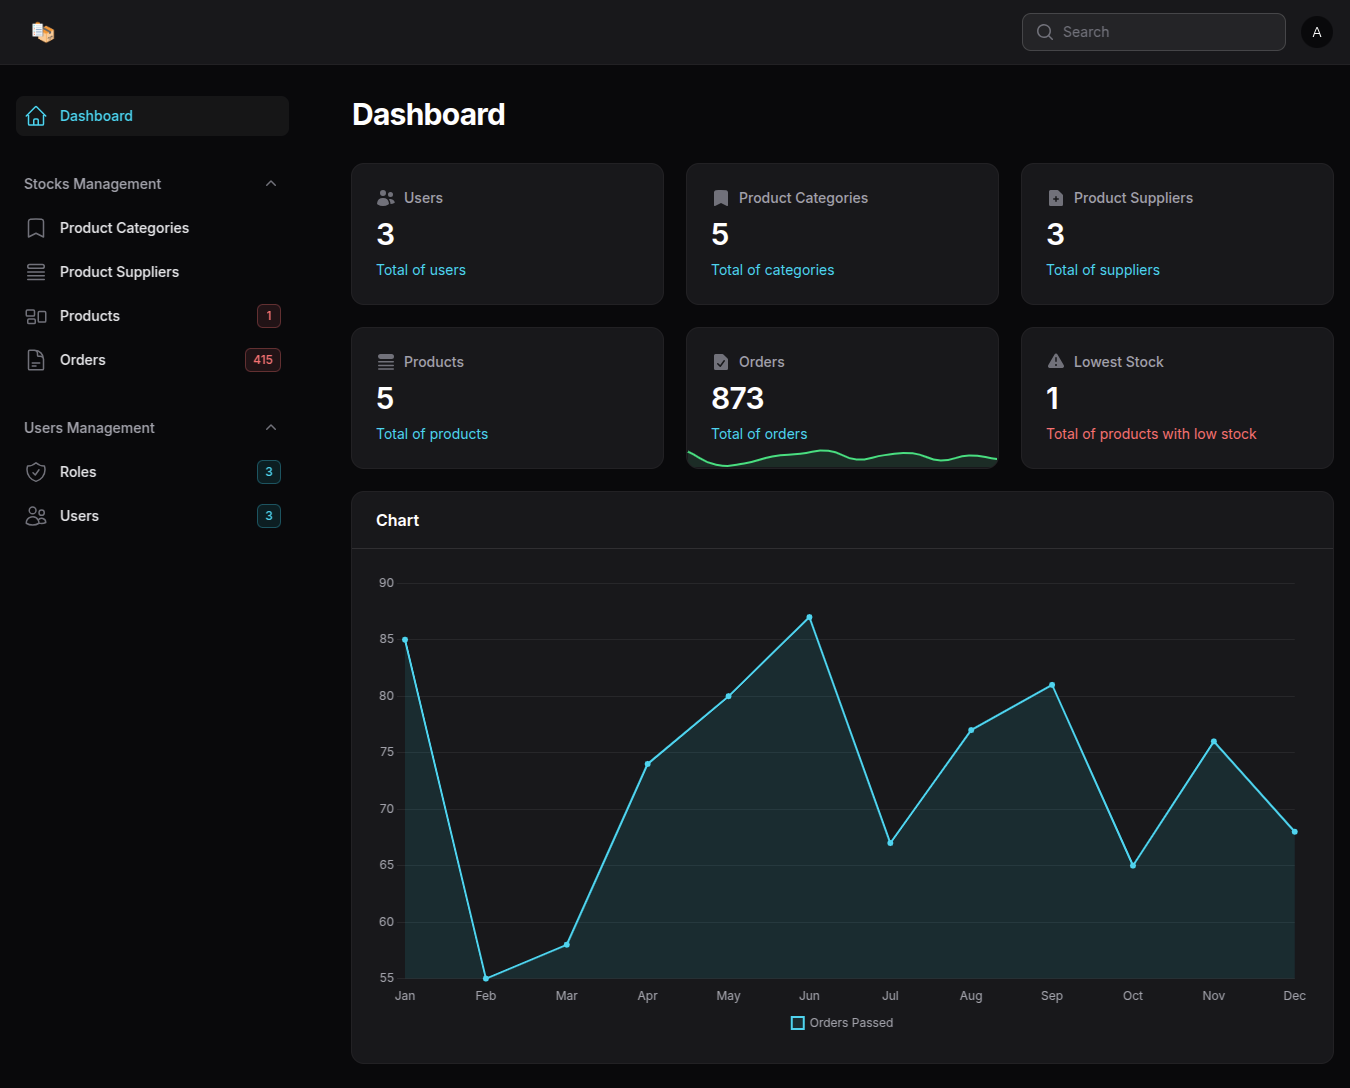The image size is (1350, 1088).
Task: Click the Total of products with low stock link
Action: click(x=1151, y=434)
